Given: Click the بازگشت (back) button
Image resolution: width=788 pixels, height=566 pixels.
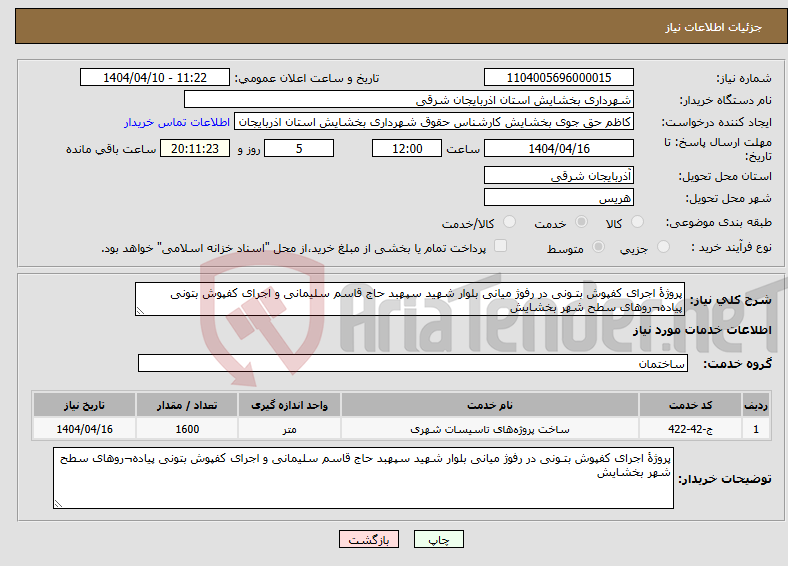Looking at the screenshot, I should click(369, 539).
